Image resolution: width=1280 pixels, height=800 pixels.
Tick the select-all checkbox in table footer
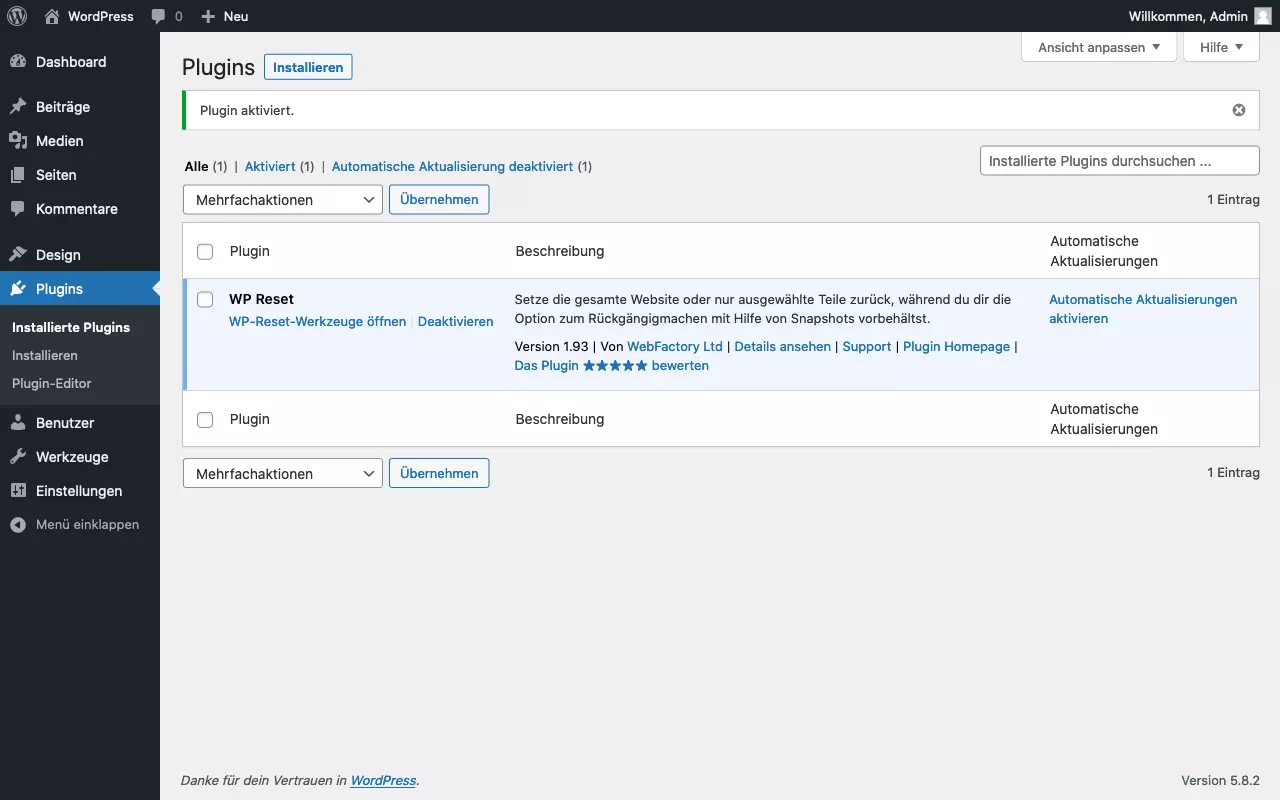point(205,420)
